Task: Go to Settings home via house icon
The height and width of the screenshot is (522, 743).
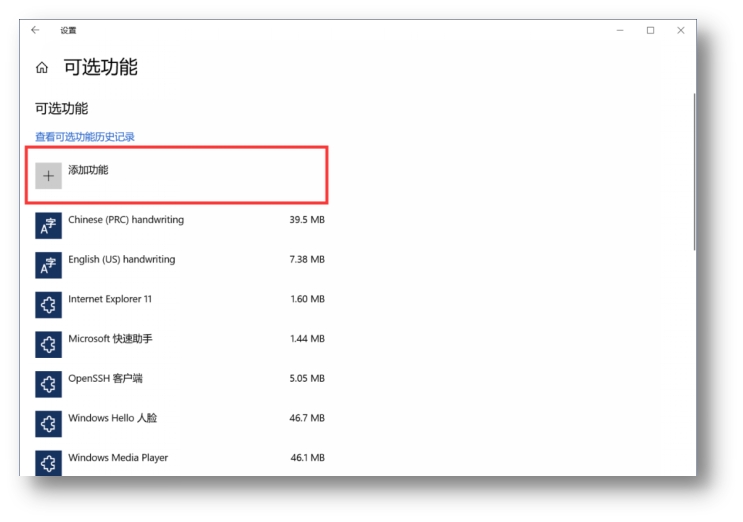Action: pos(42,68)
